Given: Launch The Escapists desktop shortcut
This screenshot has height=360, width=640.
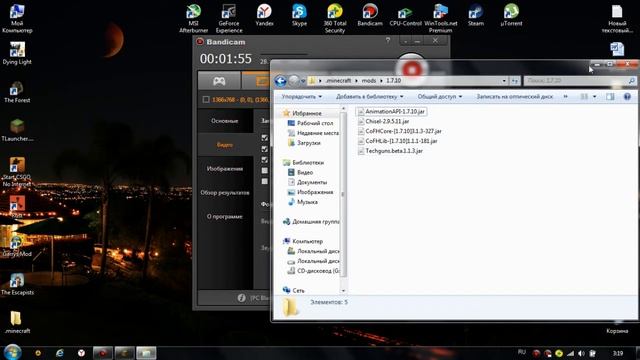Looking at the screenshot, I should tap(17, 284).
